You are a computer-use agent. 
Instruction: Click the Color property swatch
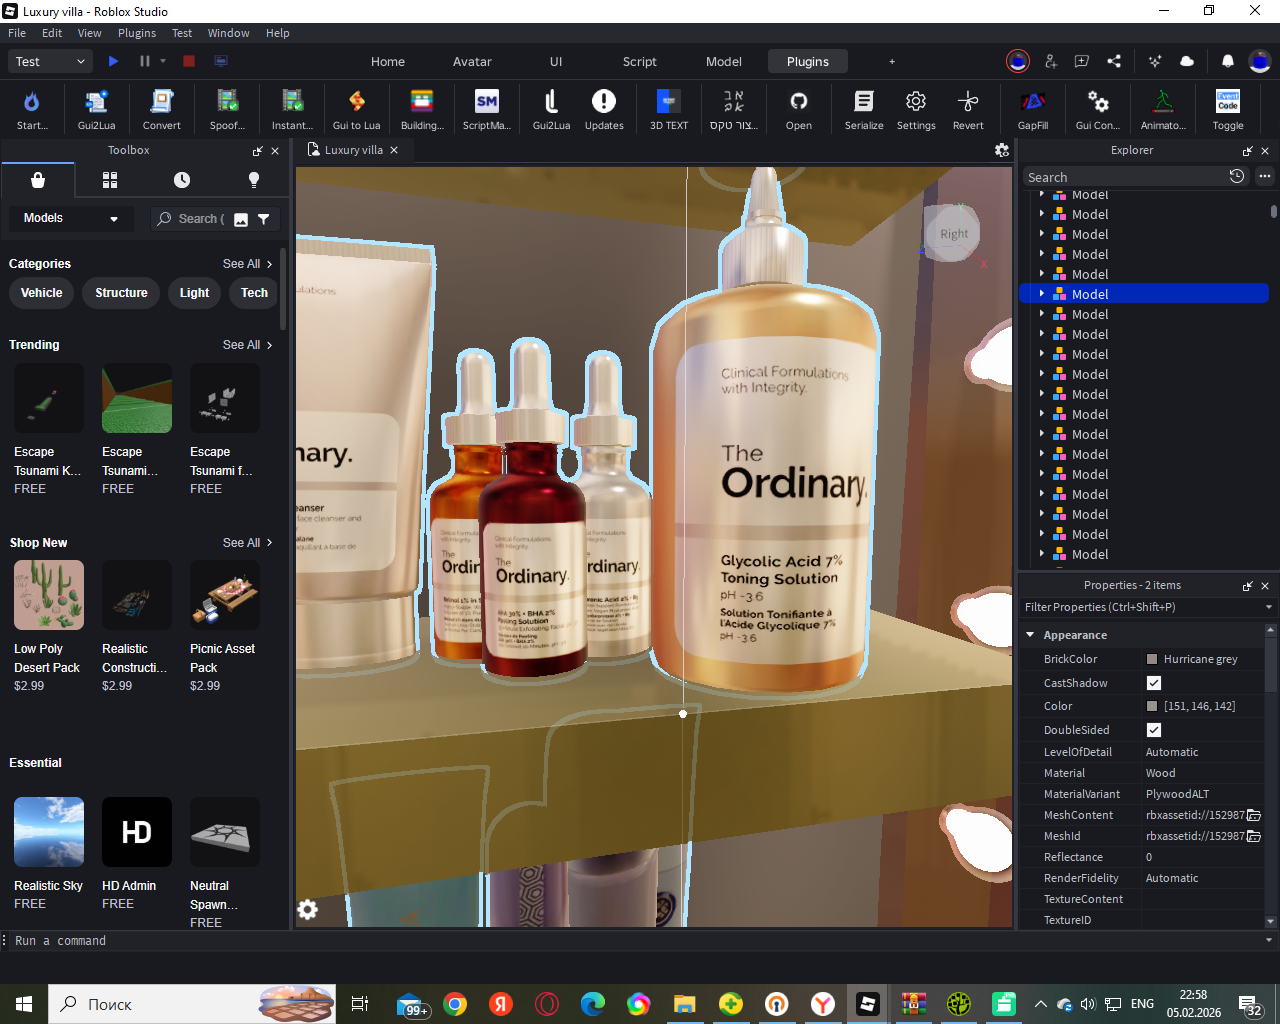(1152, 706)
